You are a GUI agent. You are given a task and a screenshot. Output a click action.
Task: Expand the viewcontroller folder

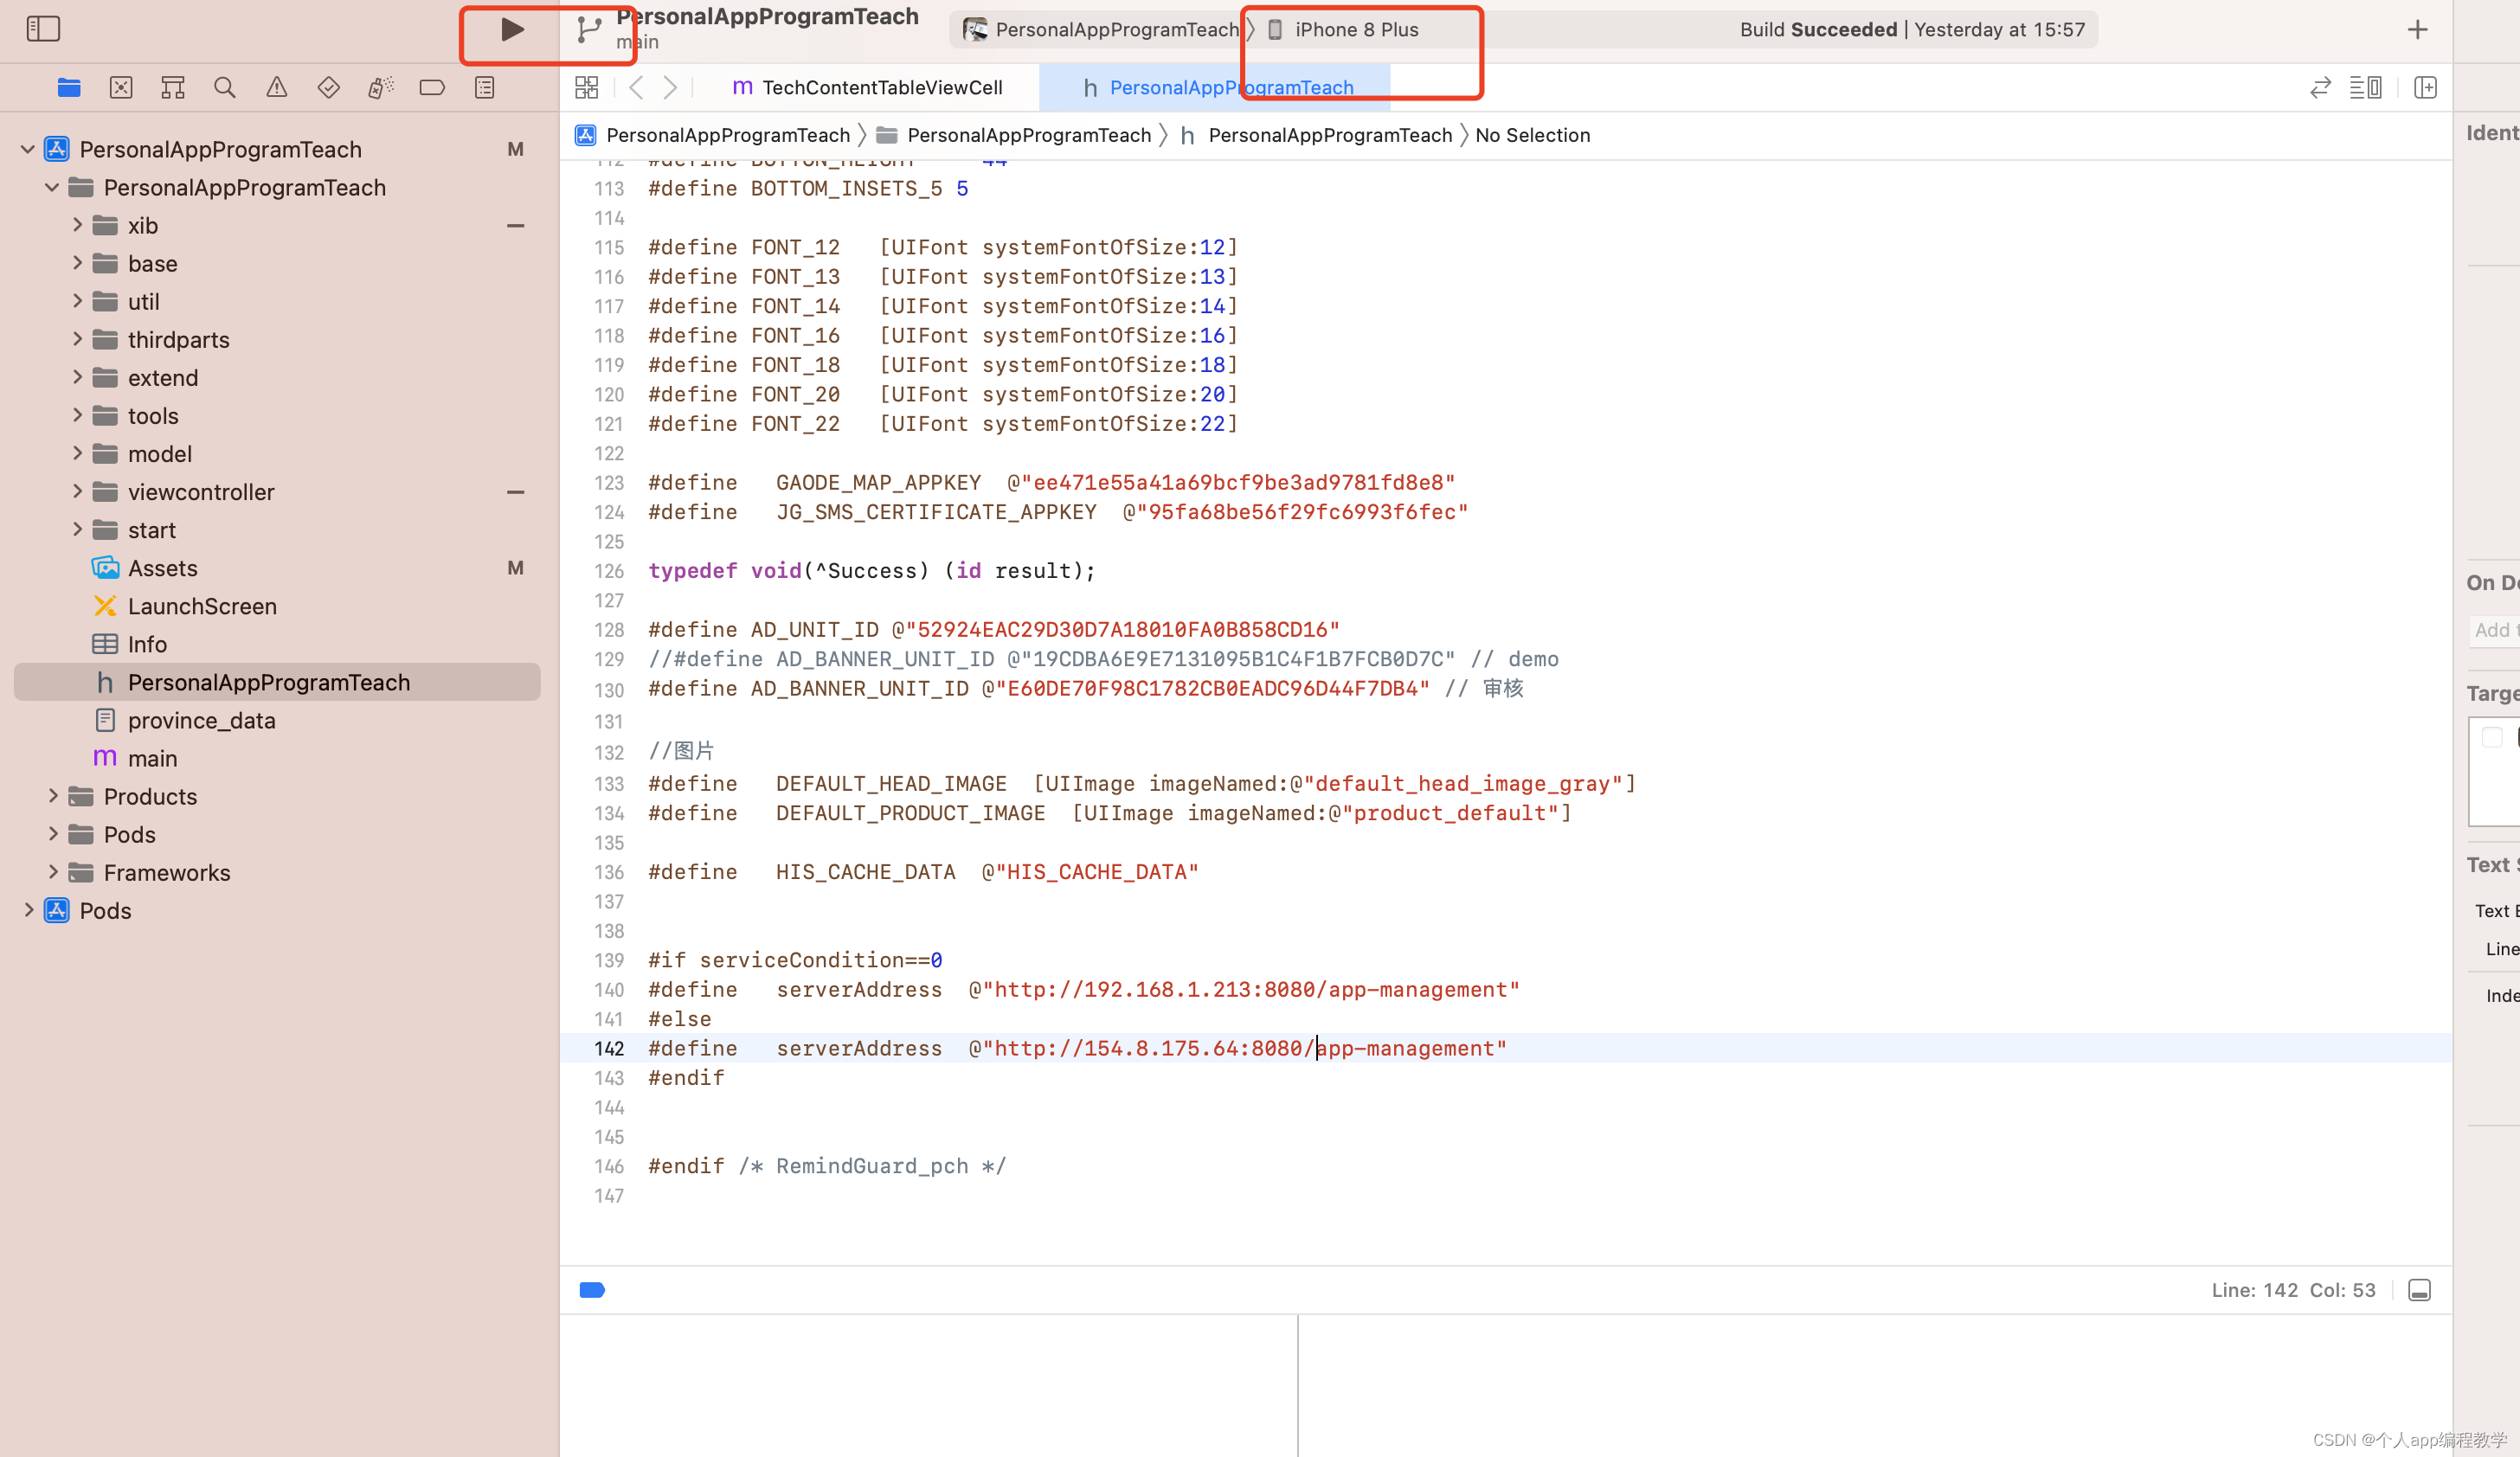pos(77,491)
